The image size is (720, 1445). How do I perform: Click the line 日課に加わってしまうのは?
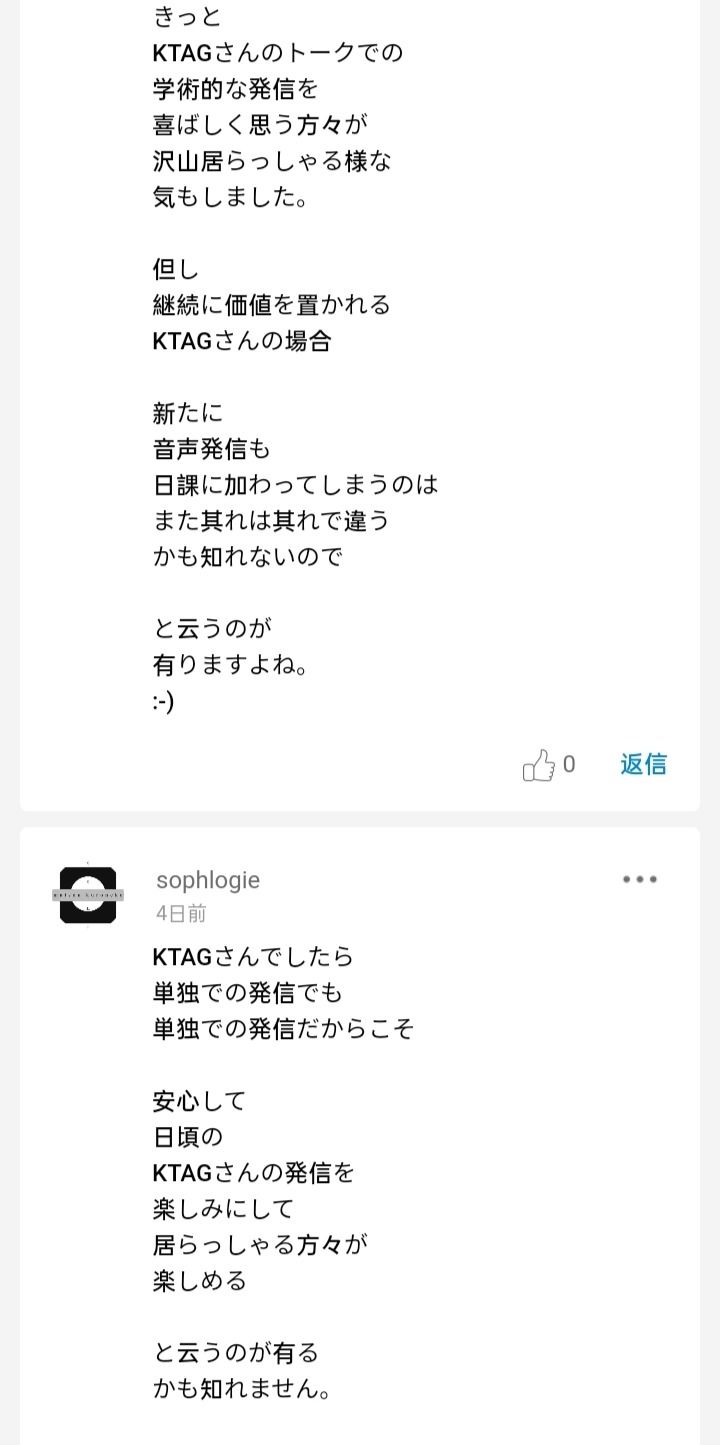coord(295,485)
